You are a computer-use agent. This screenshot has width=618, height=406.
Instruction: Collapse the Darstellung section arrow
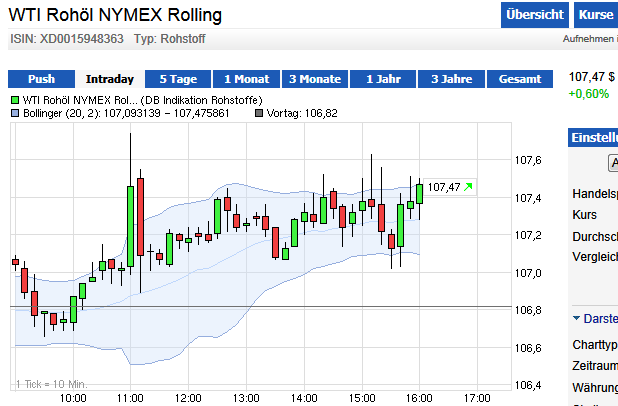click(x=576, y=318)
